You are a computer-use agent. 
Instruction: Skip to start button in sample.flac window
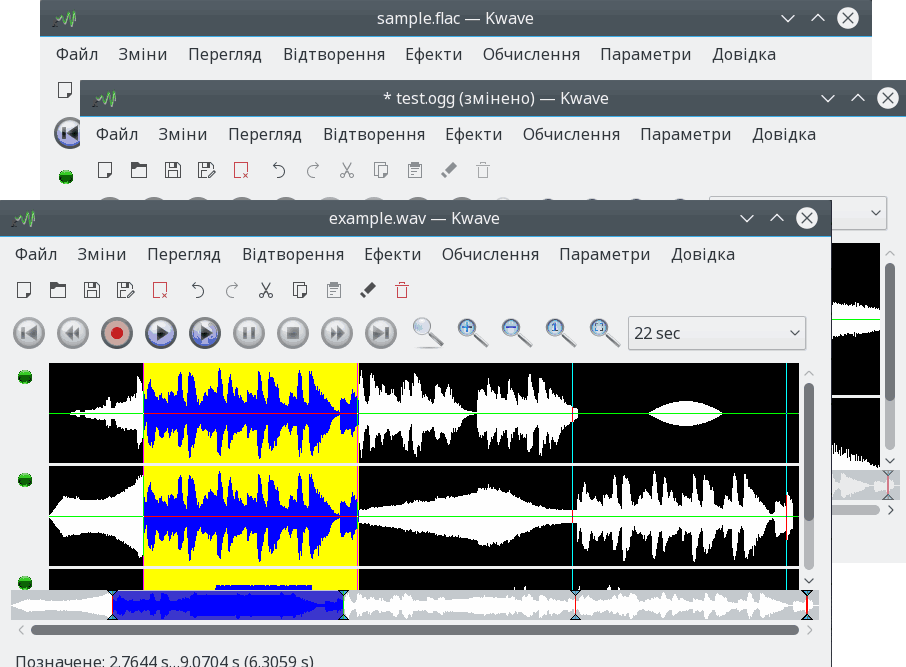click(x=68, y=133)
